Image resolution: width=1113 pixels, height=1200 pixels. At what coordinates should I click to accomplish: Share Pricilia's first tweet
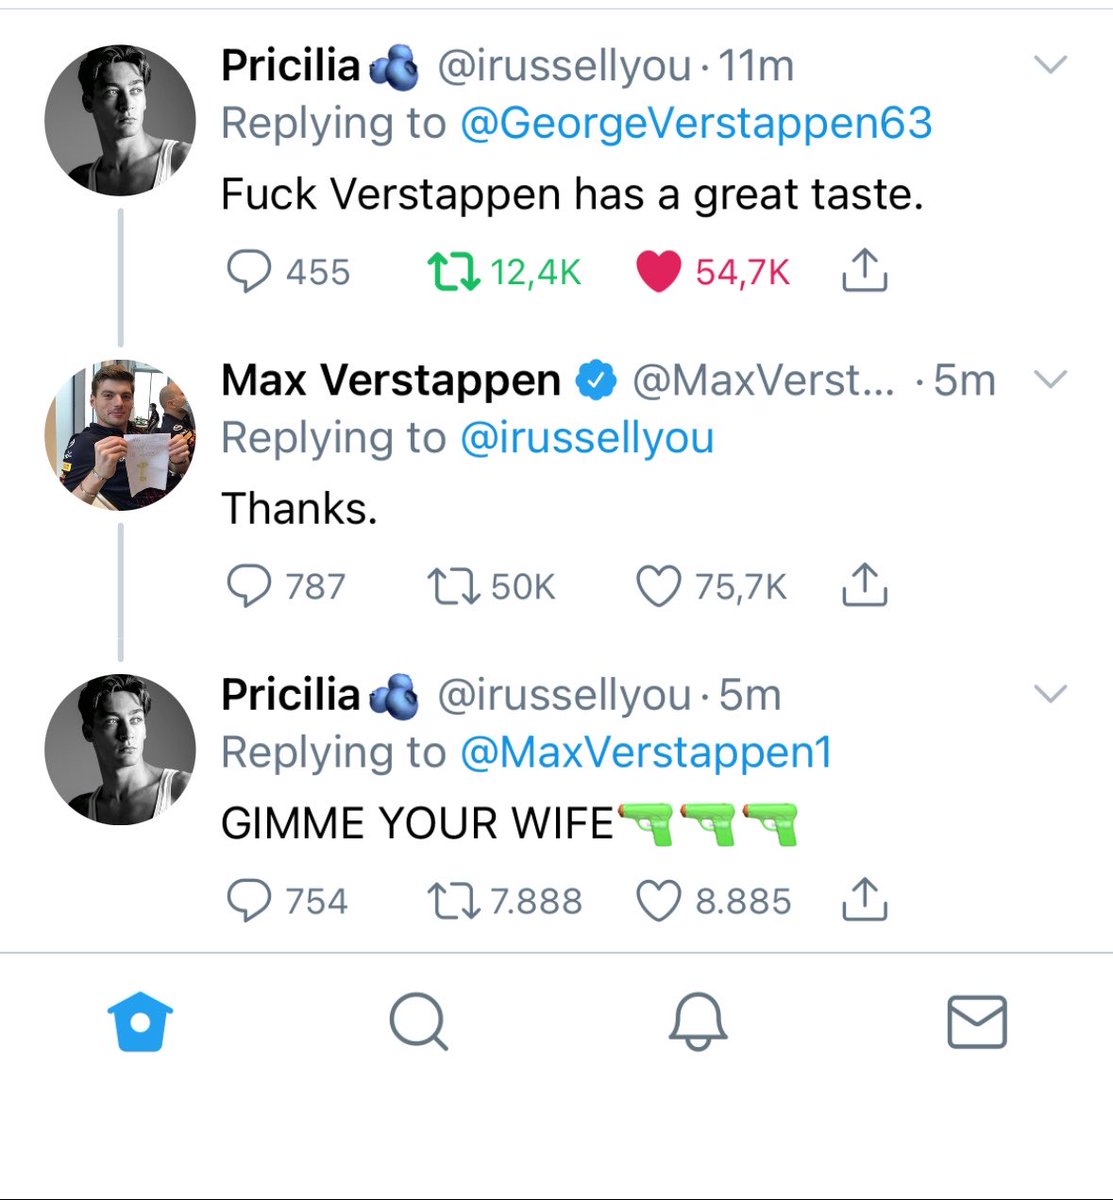point(864,271)
